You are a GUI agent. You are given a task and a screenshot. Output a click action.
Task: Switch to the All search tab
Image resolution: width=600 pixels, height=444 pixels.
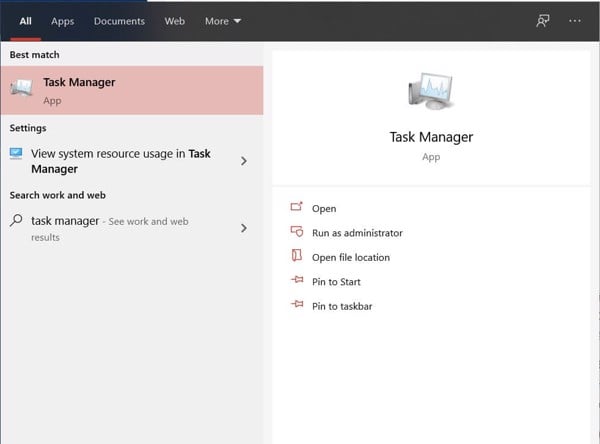click(x=25, y=21)
